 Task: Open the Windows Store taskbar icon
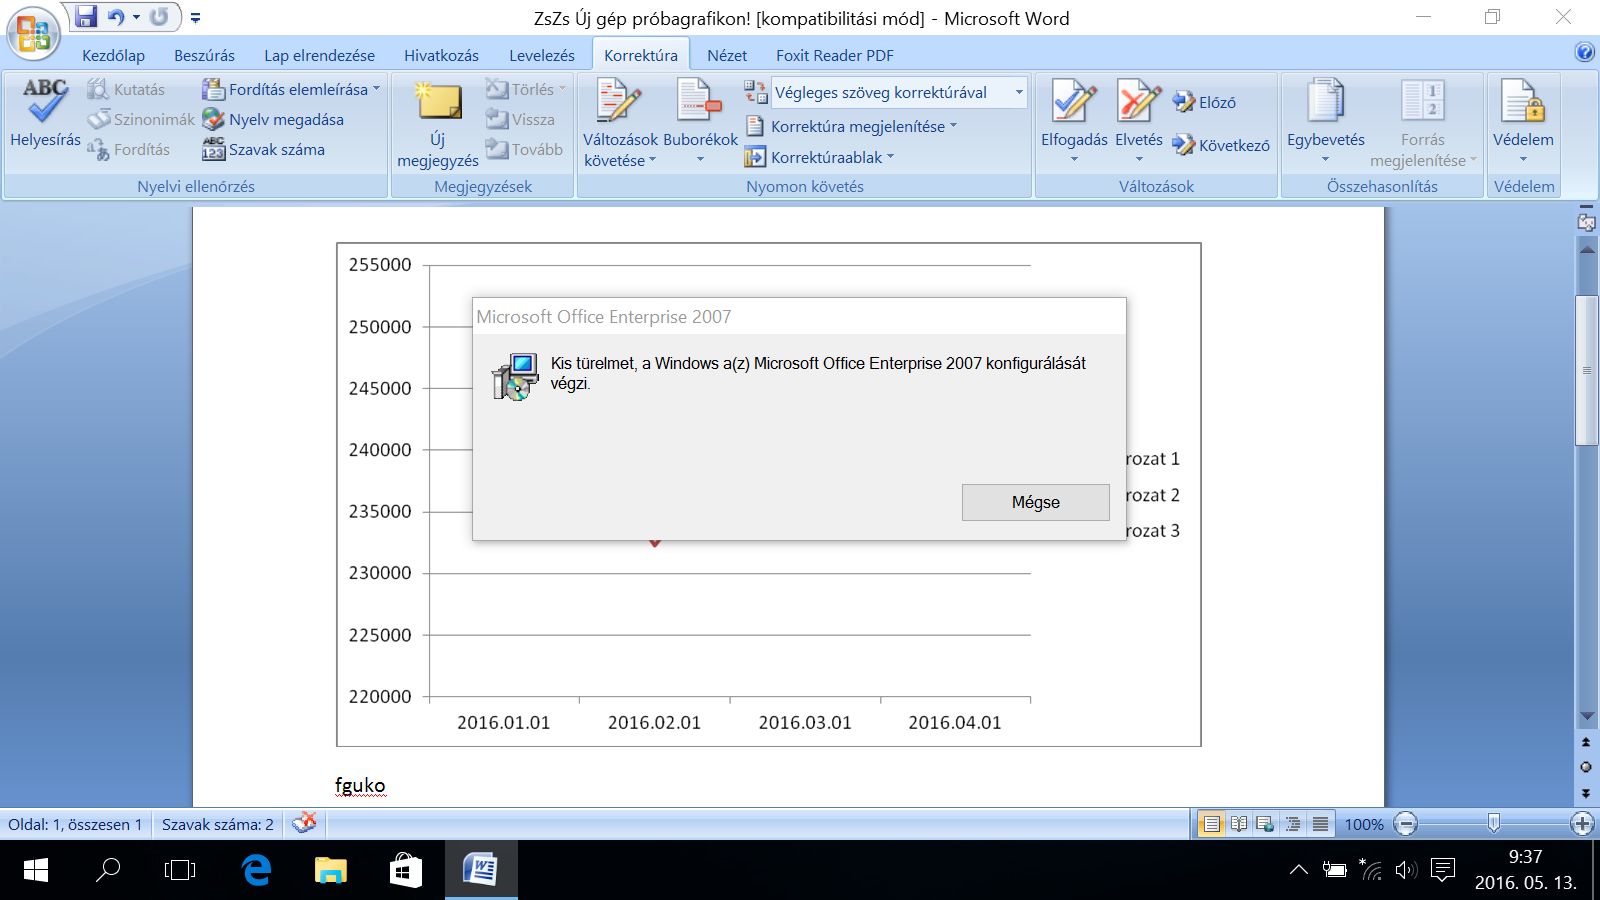click(x=405, y=870)
